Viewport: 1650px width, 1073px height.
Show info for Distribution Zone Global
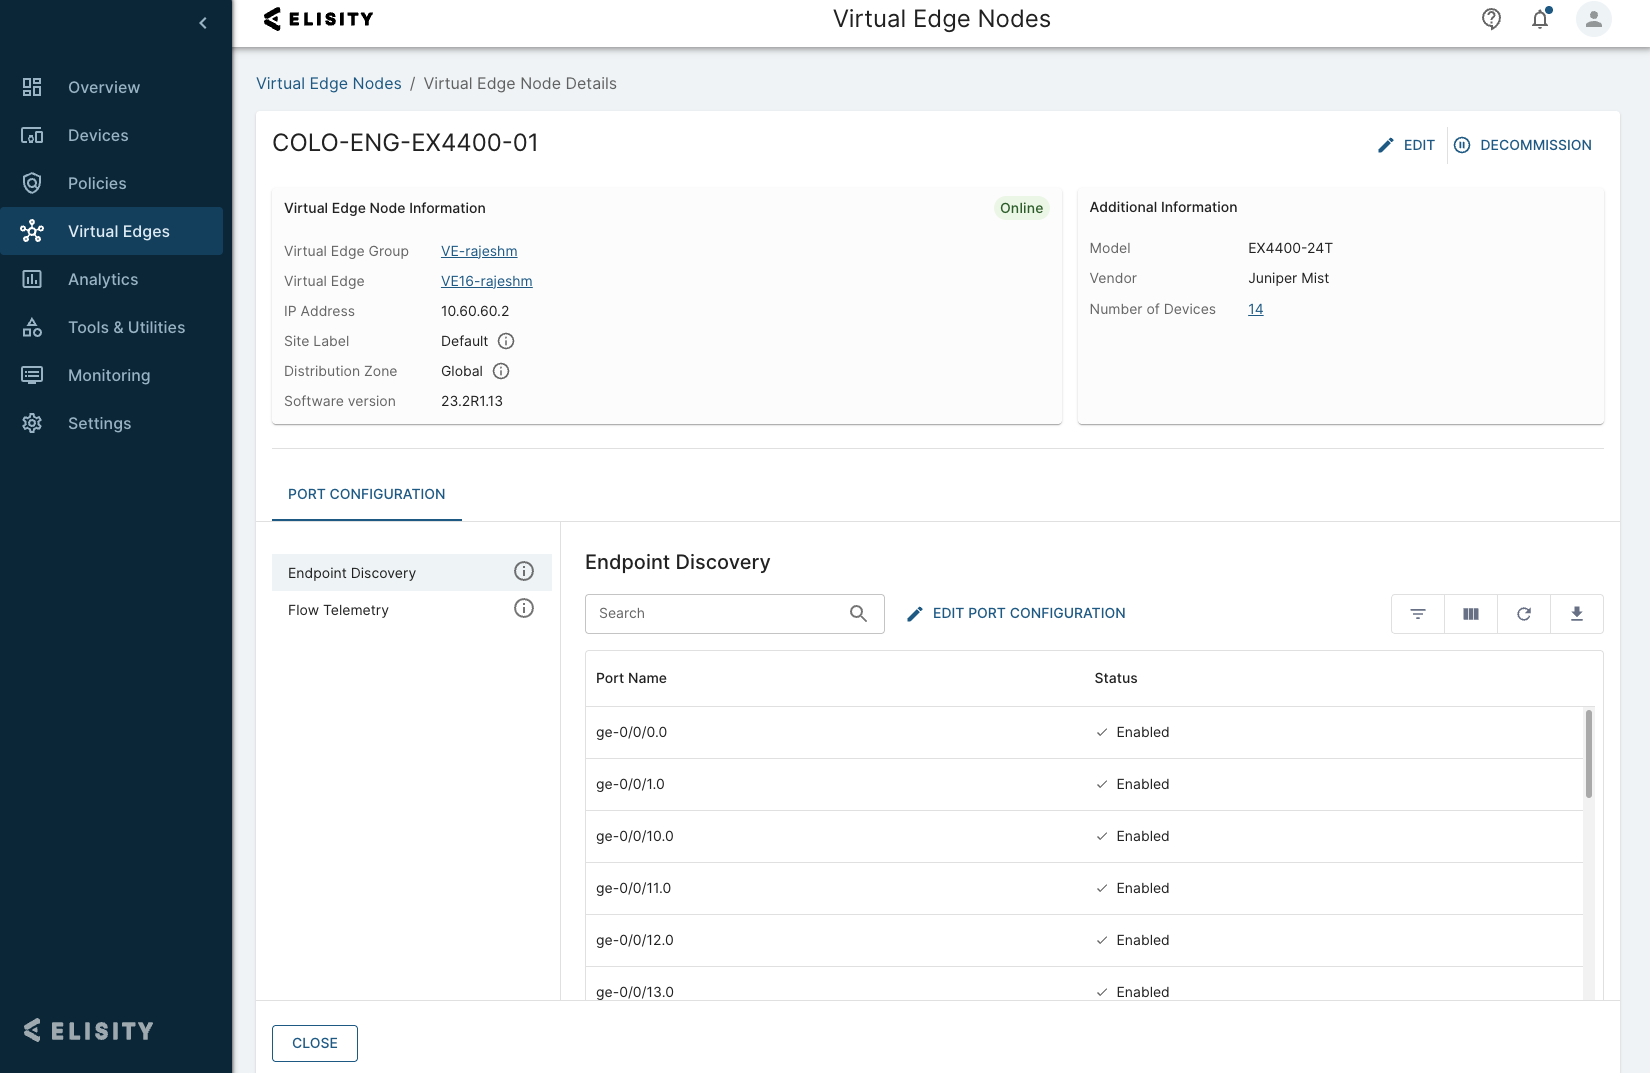tap(501, 371)
